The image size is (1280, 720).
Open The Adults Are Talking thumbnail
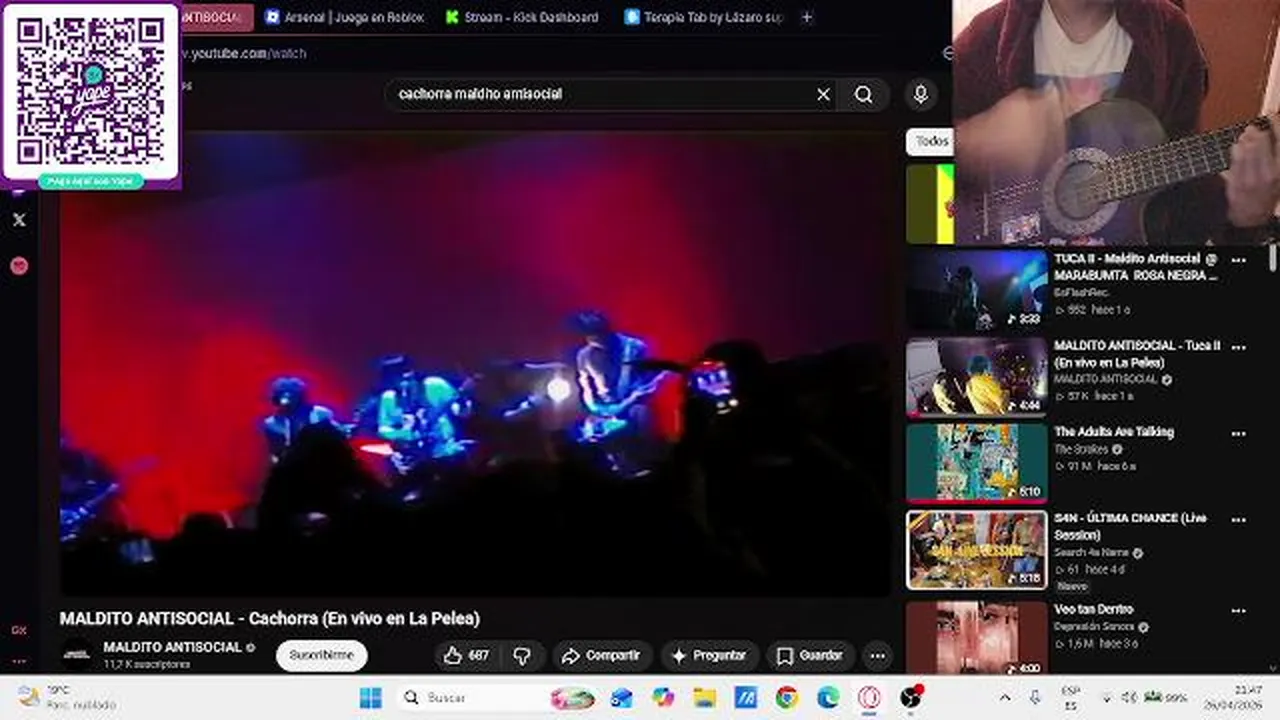(977, 463)
